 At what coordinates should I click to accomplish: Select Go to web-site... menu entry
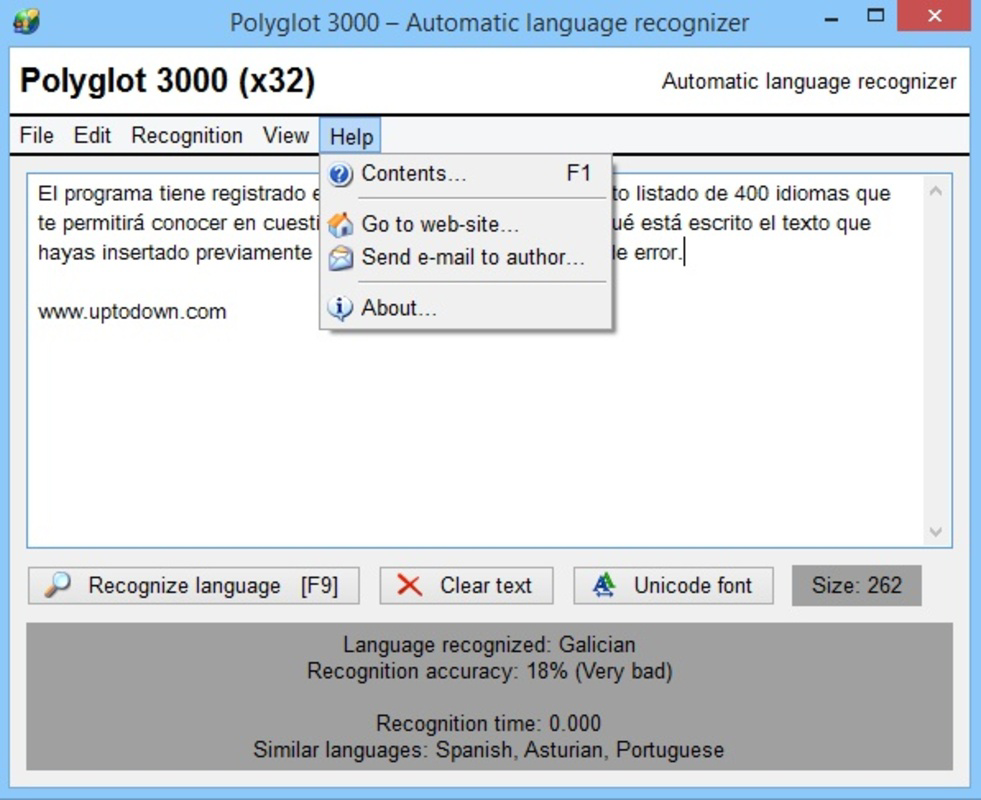465,224
